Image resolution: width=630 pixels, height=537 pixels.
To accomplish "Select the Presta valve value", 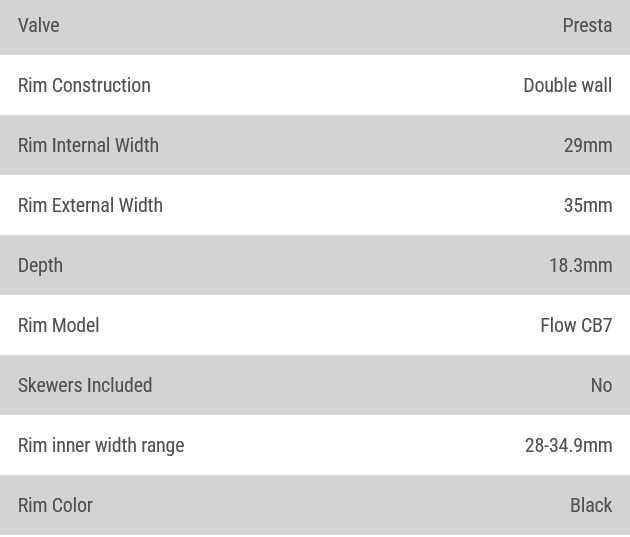I will pyautogui.click(x=587, y=26).
